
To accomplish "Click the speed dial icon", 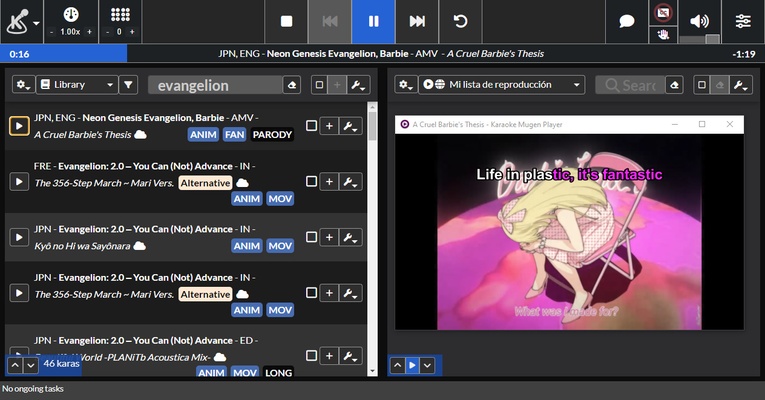I will click(x=71, y=15).
